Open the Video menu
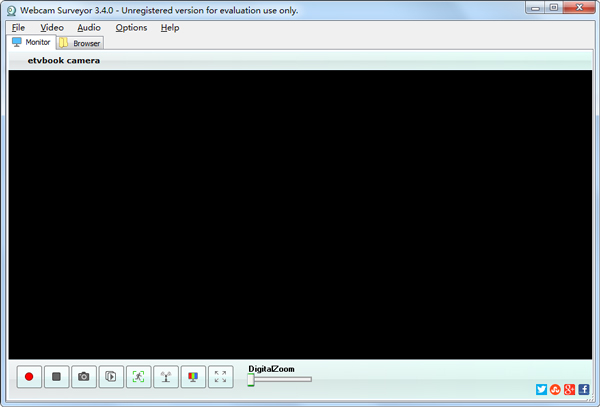Image resolution: width=600 pixels, height=407 pixels. [52, 28]
